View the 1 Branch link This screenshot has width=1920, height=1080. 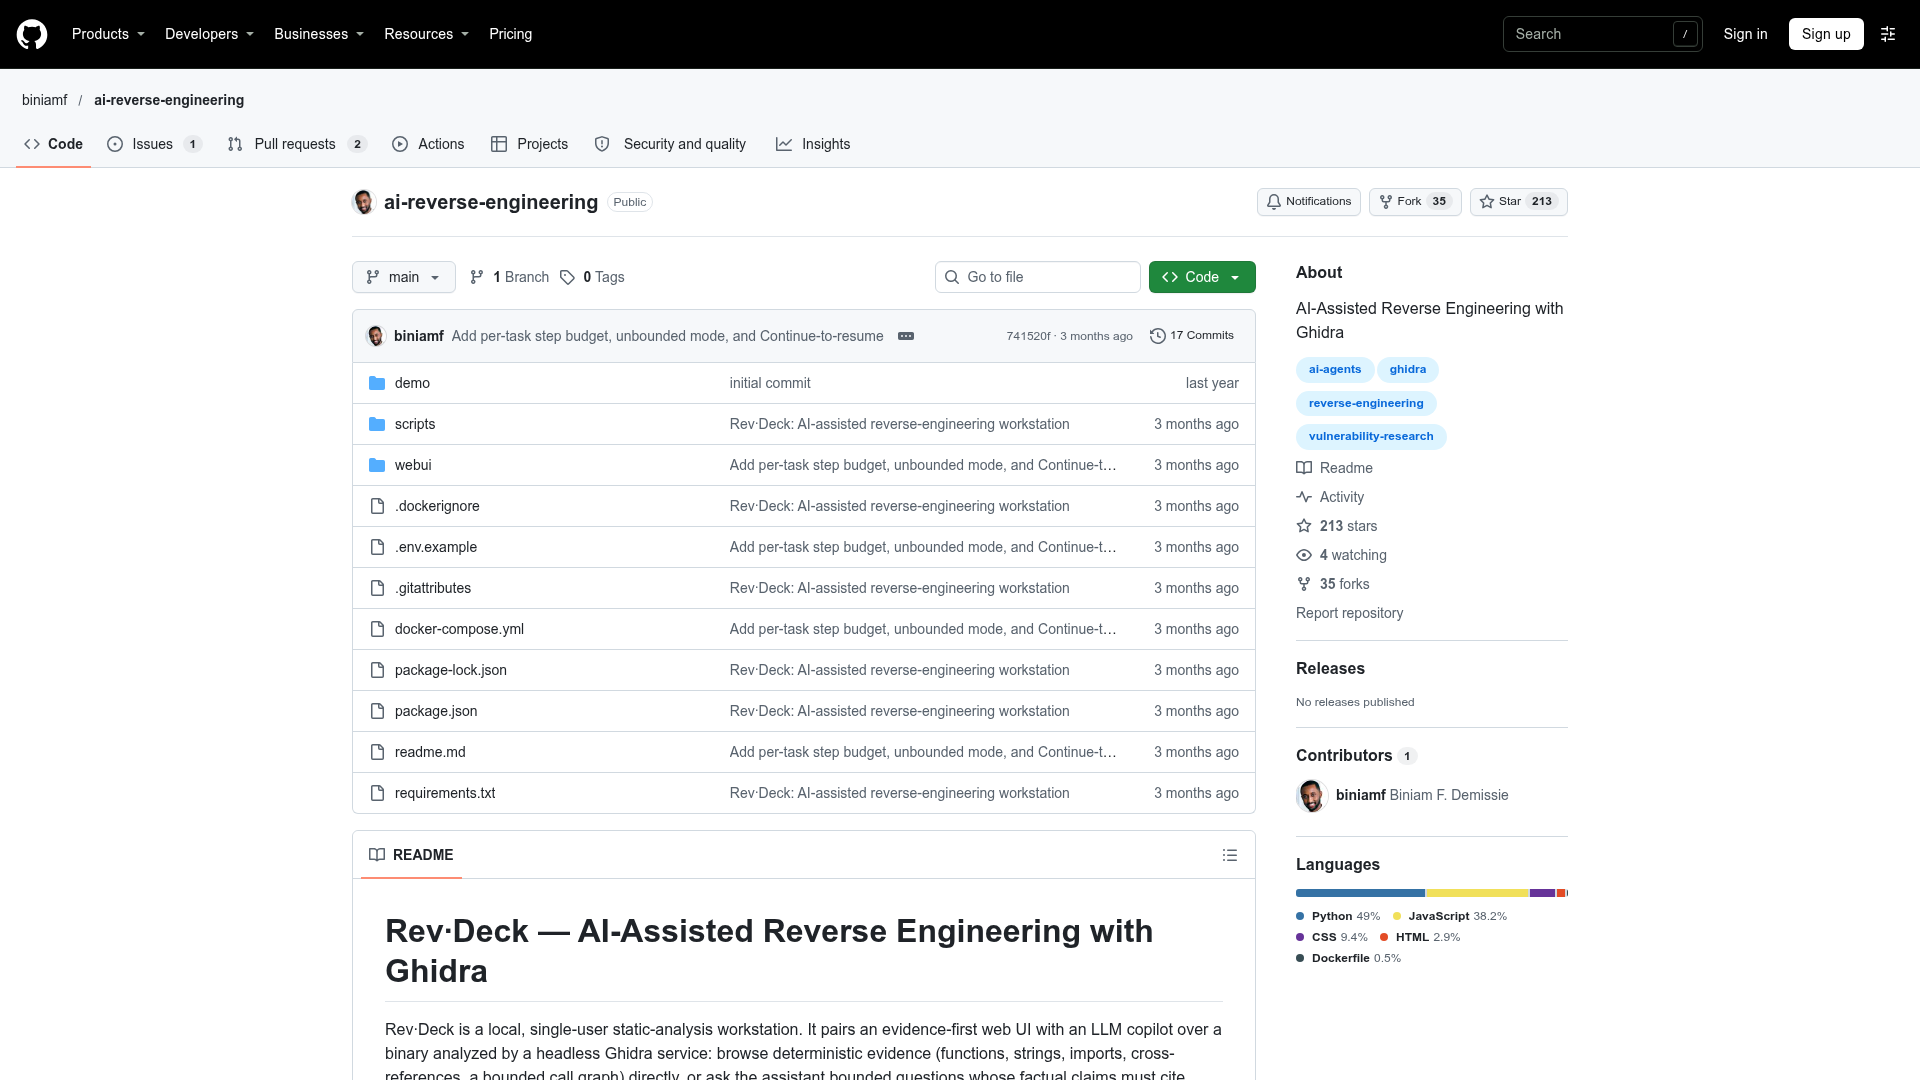[x=509, y=277]
